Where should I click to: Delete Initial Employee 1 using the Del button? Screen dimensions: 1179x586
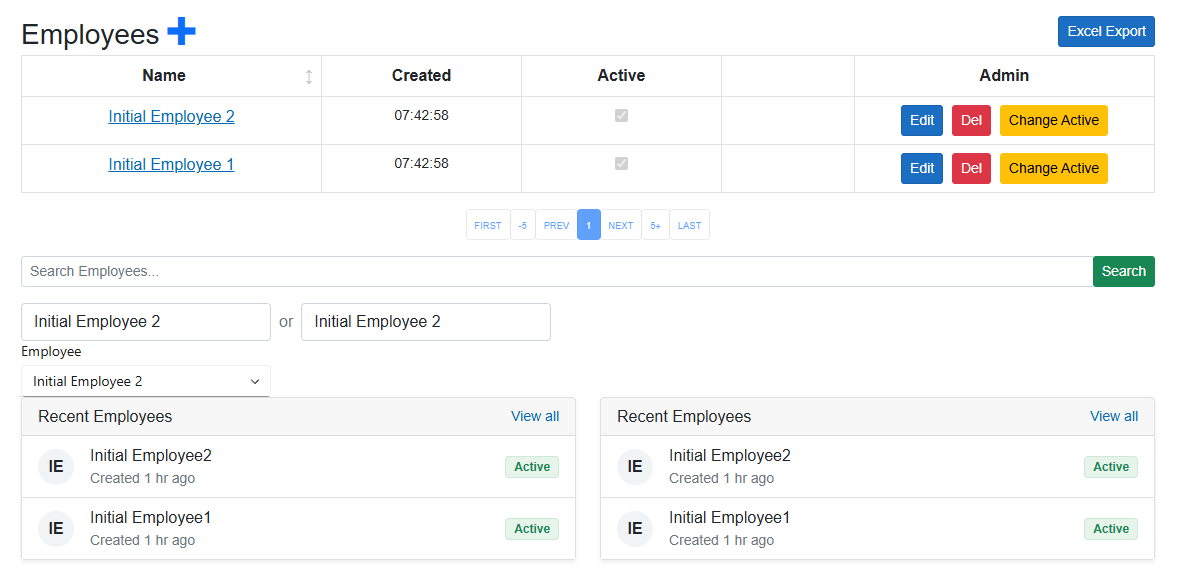(x=971, y=168)
